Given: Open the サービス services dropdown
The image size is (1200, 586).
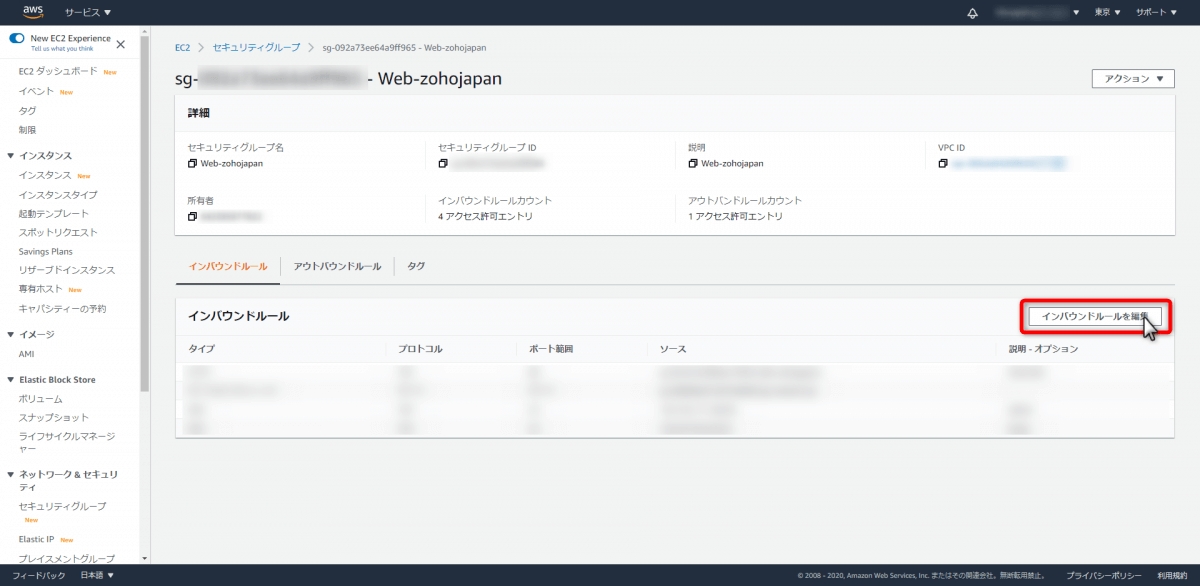Looking at the screenshot, I should coord(88,12).
